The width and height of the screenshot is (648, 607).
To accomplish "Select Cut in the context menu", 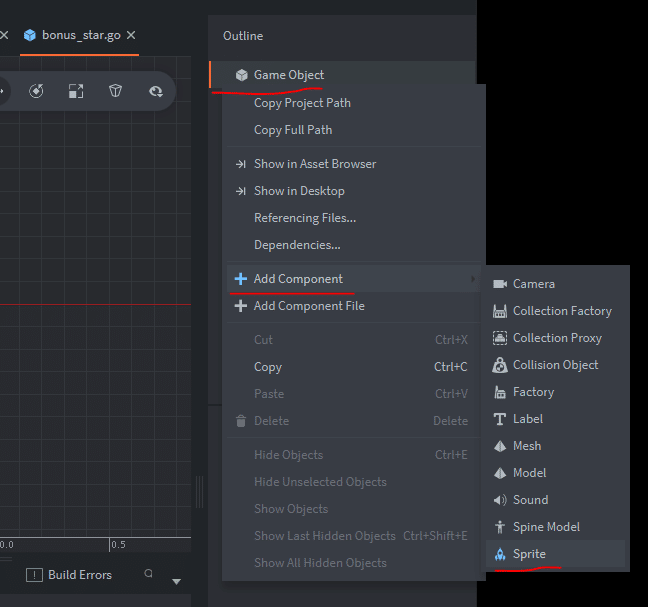I will 354,340.
